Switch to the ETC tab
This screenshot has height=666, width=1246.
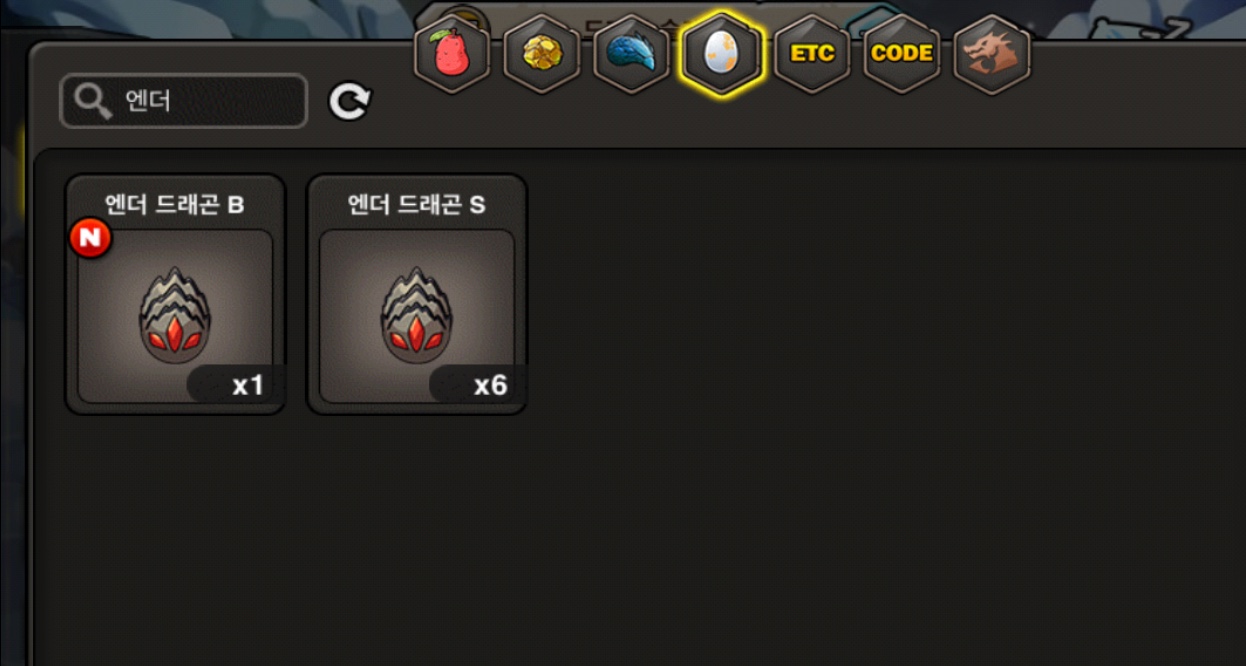coord(812,54)
